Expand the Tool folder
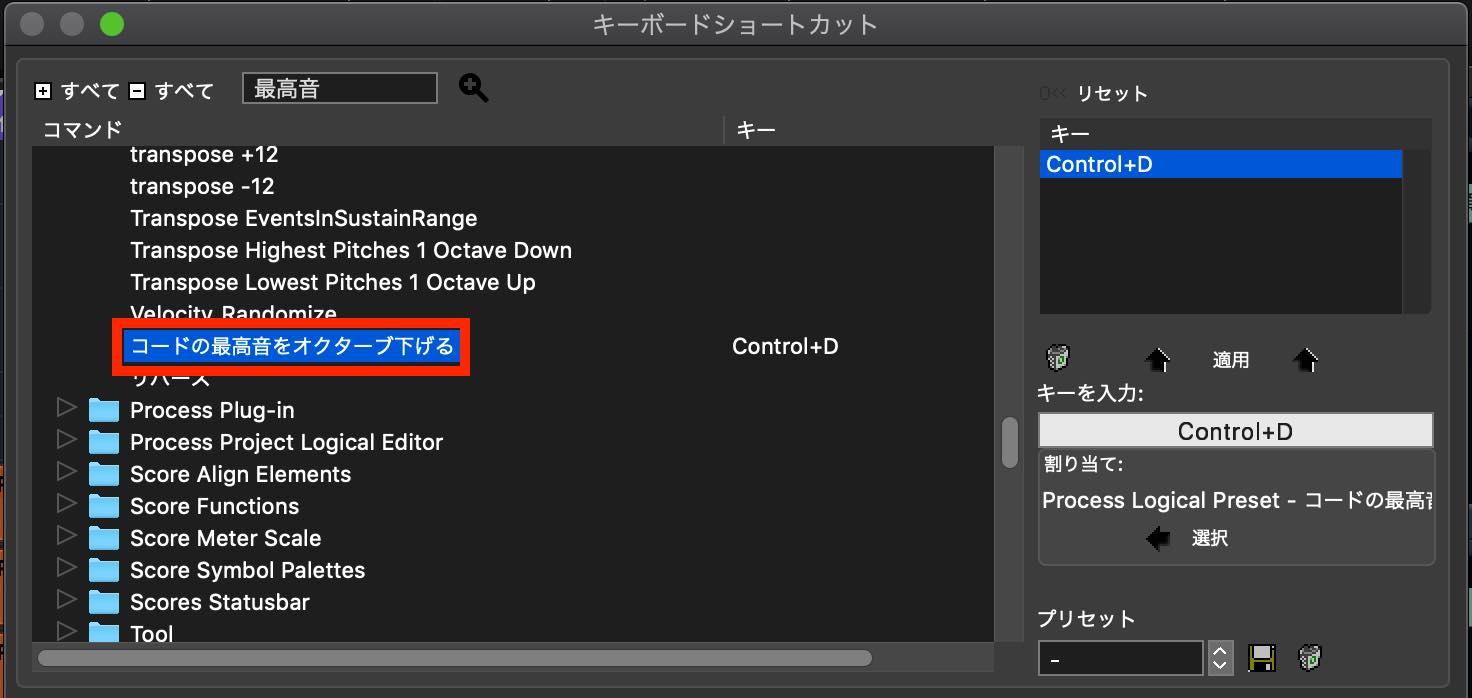This screenshot has height=698, width=1472. (66, 630)
